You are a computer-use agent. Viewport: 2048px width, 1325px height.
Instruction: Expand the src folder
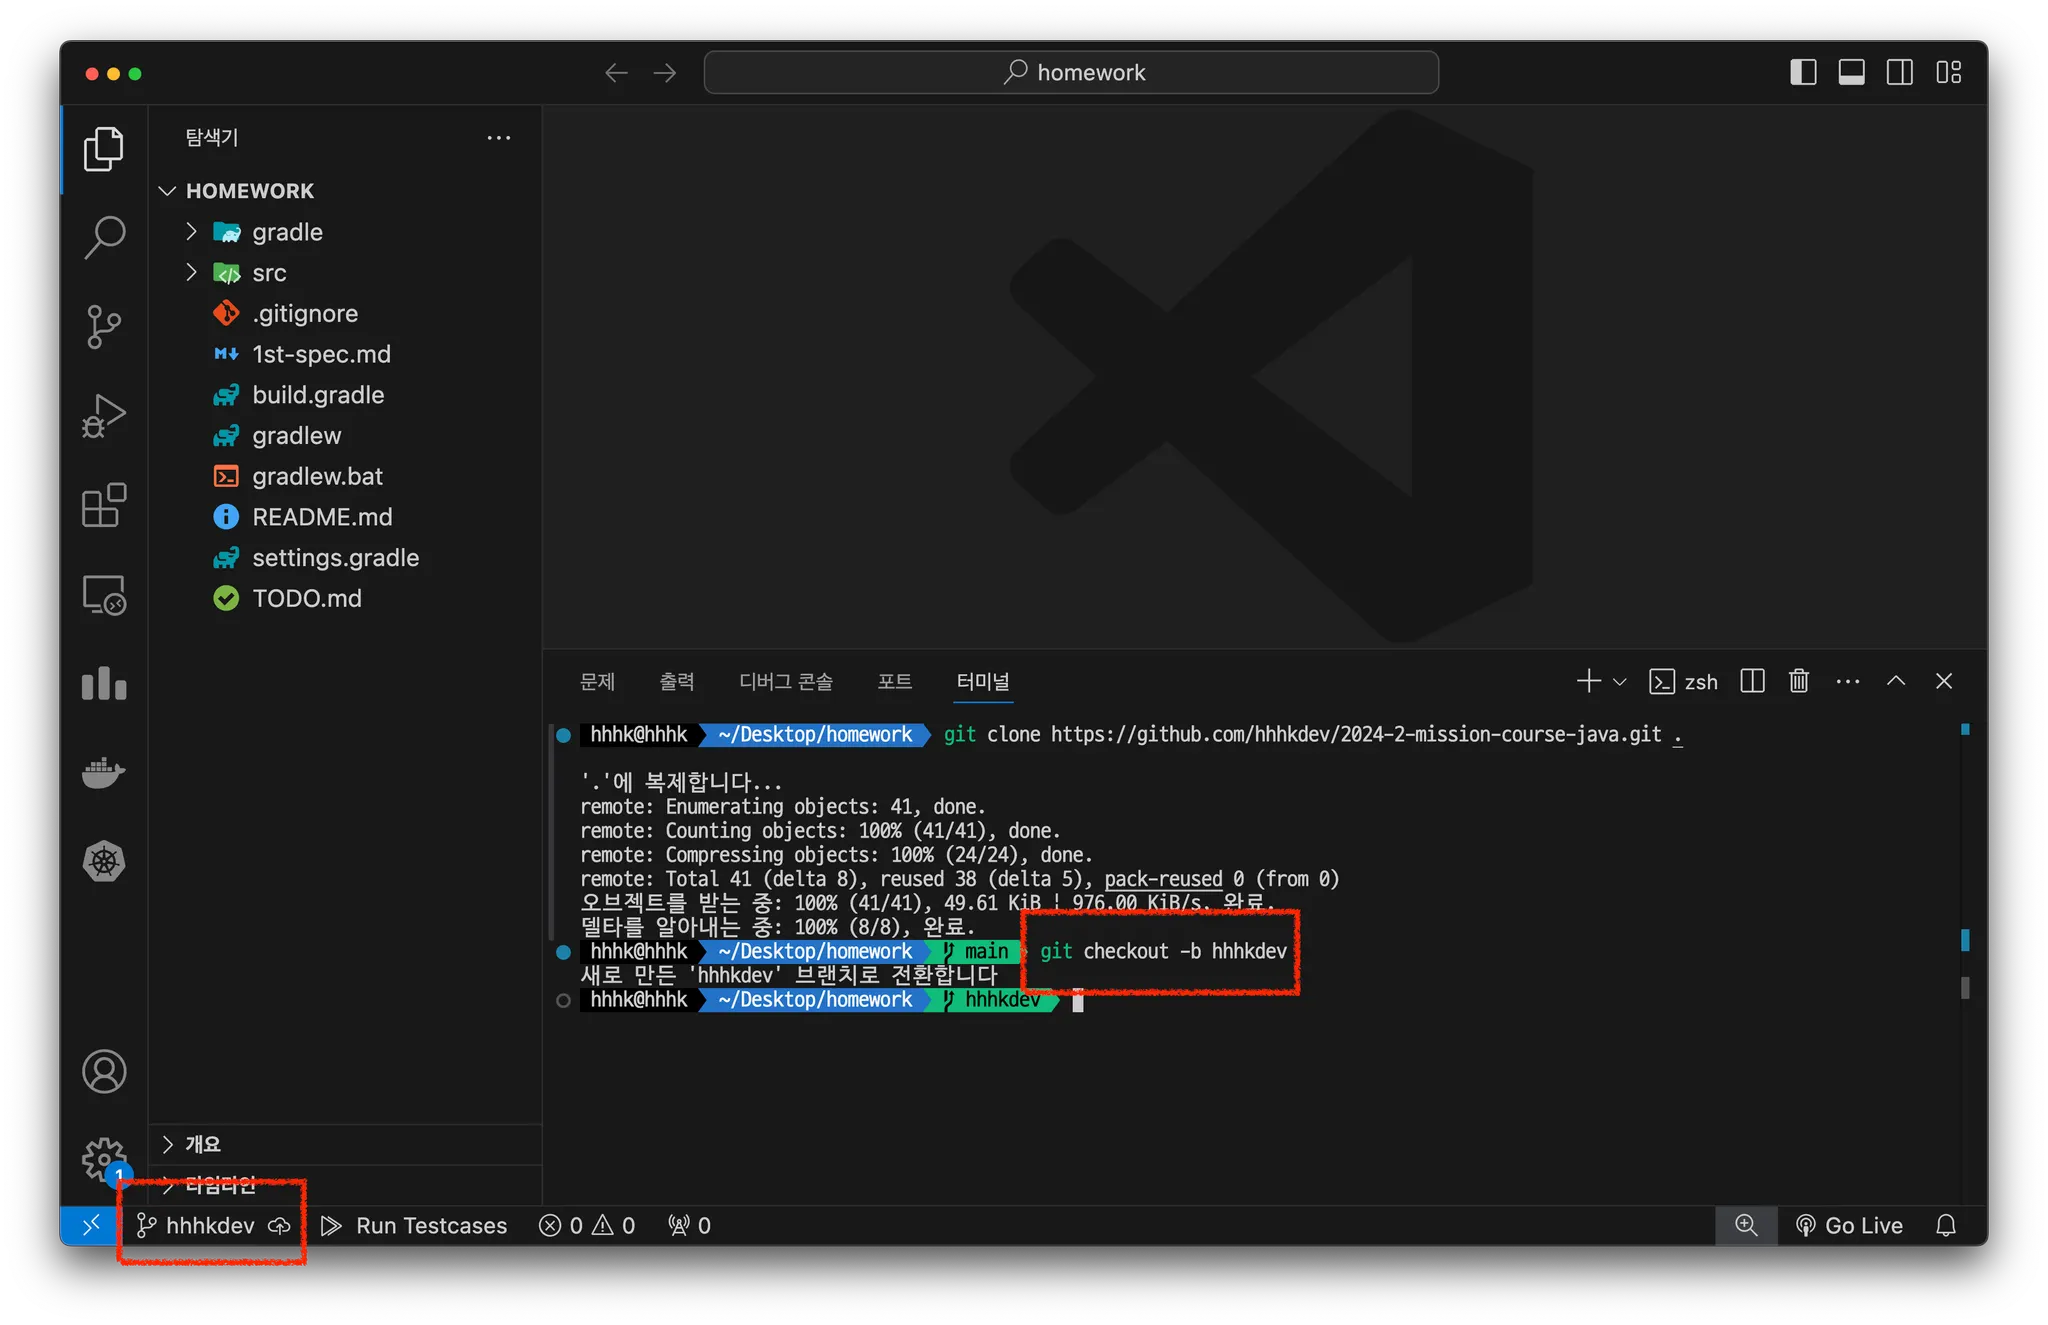click(x=269, y=273)
